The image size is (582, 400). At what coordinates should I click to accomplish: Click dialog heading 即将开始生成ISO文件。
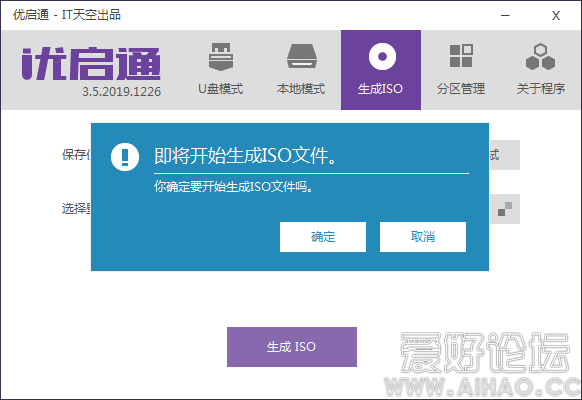tap(245, 156)
